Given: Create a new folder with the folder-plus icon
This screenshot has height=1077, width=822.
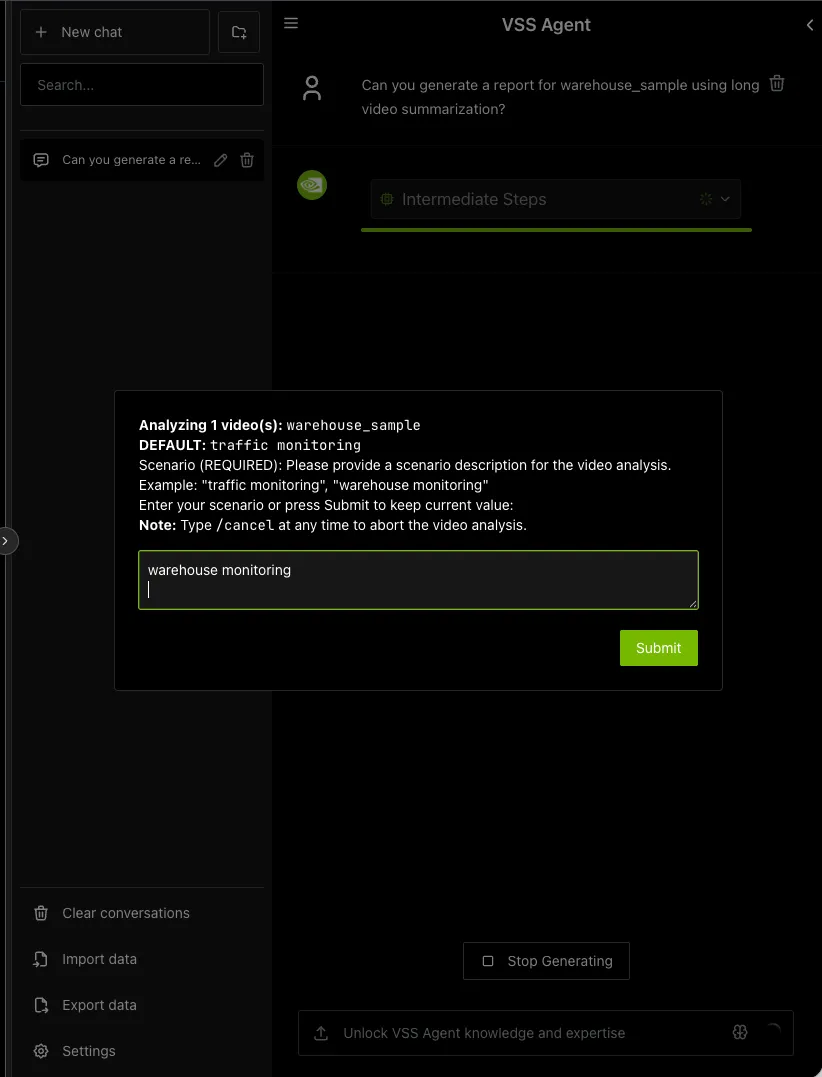Looking at the screenshot, I should (239, 32).
